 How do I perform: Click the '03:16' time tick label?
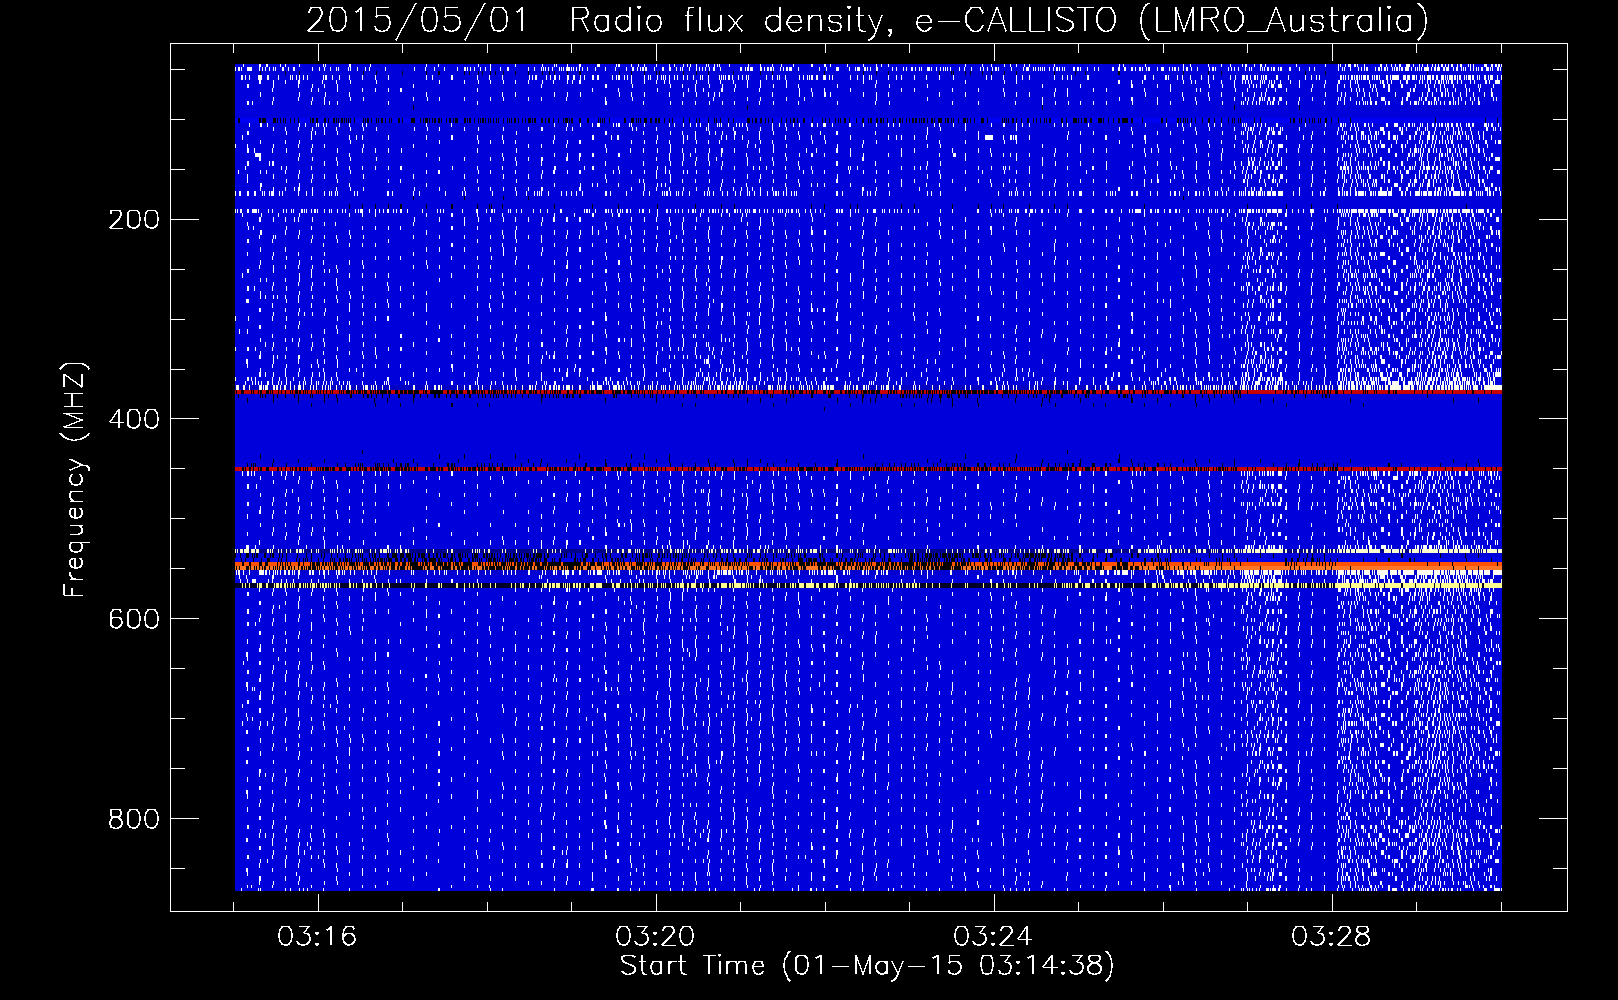[317, 936]
